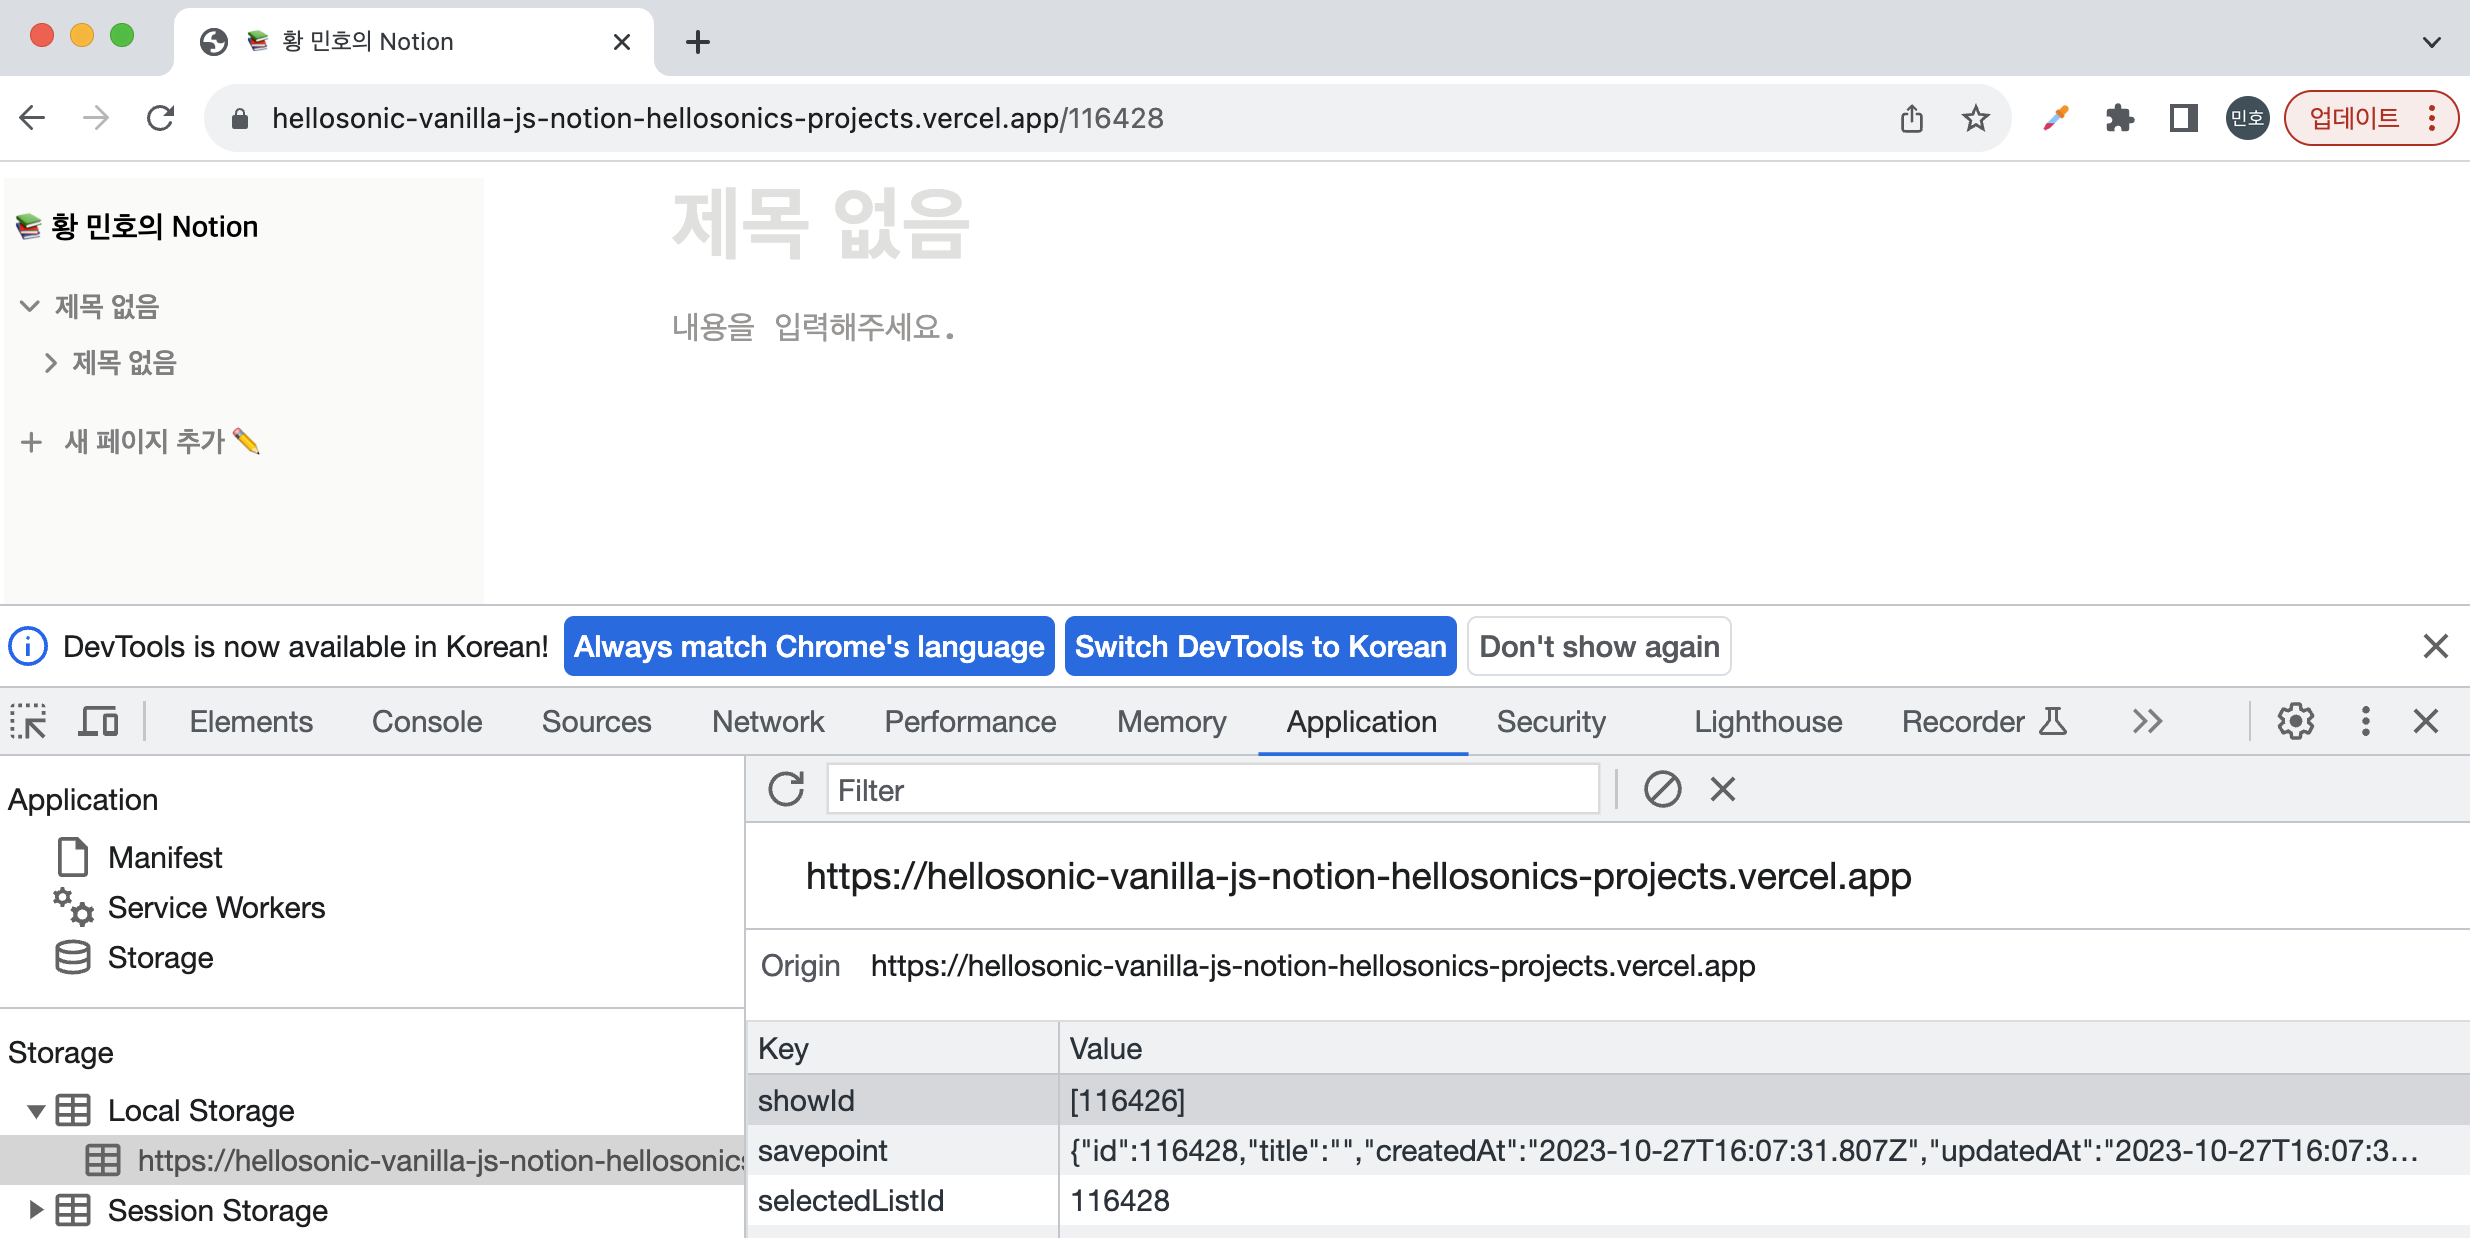Click the inspect element picker icon

click(28, 721)
